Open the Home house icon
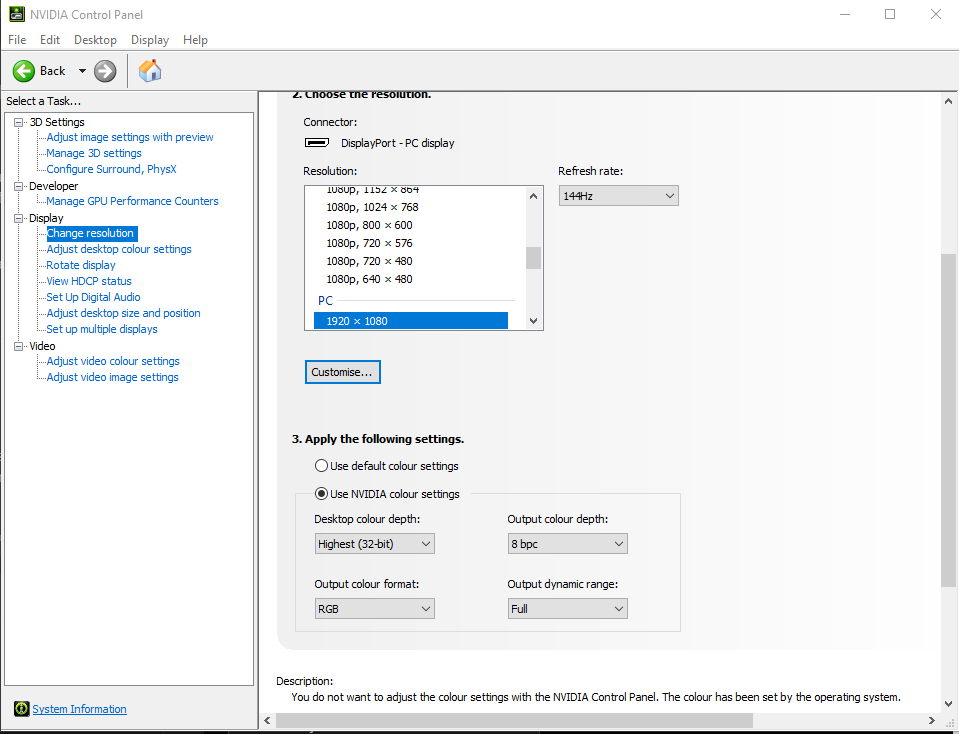The width and height of the screenshot is (959, 734). click(x=150, y=71)
